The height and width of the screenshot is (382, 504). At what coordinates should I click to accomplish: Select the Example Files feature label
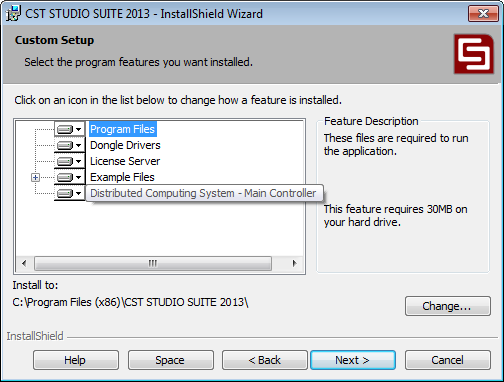point(122,177)
